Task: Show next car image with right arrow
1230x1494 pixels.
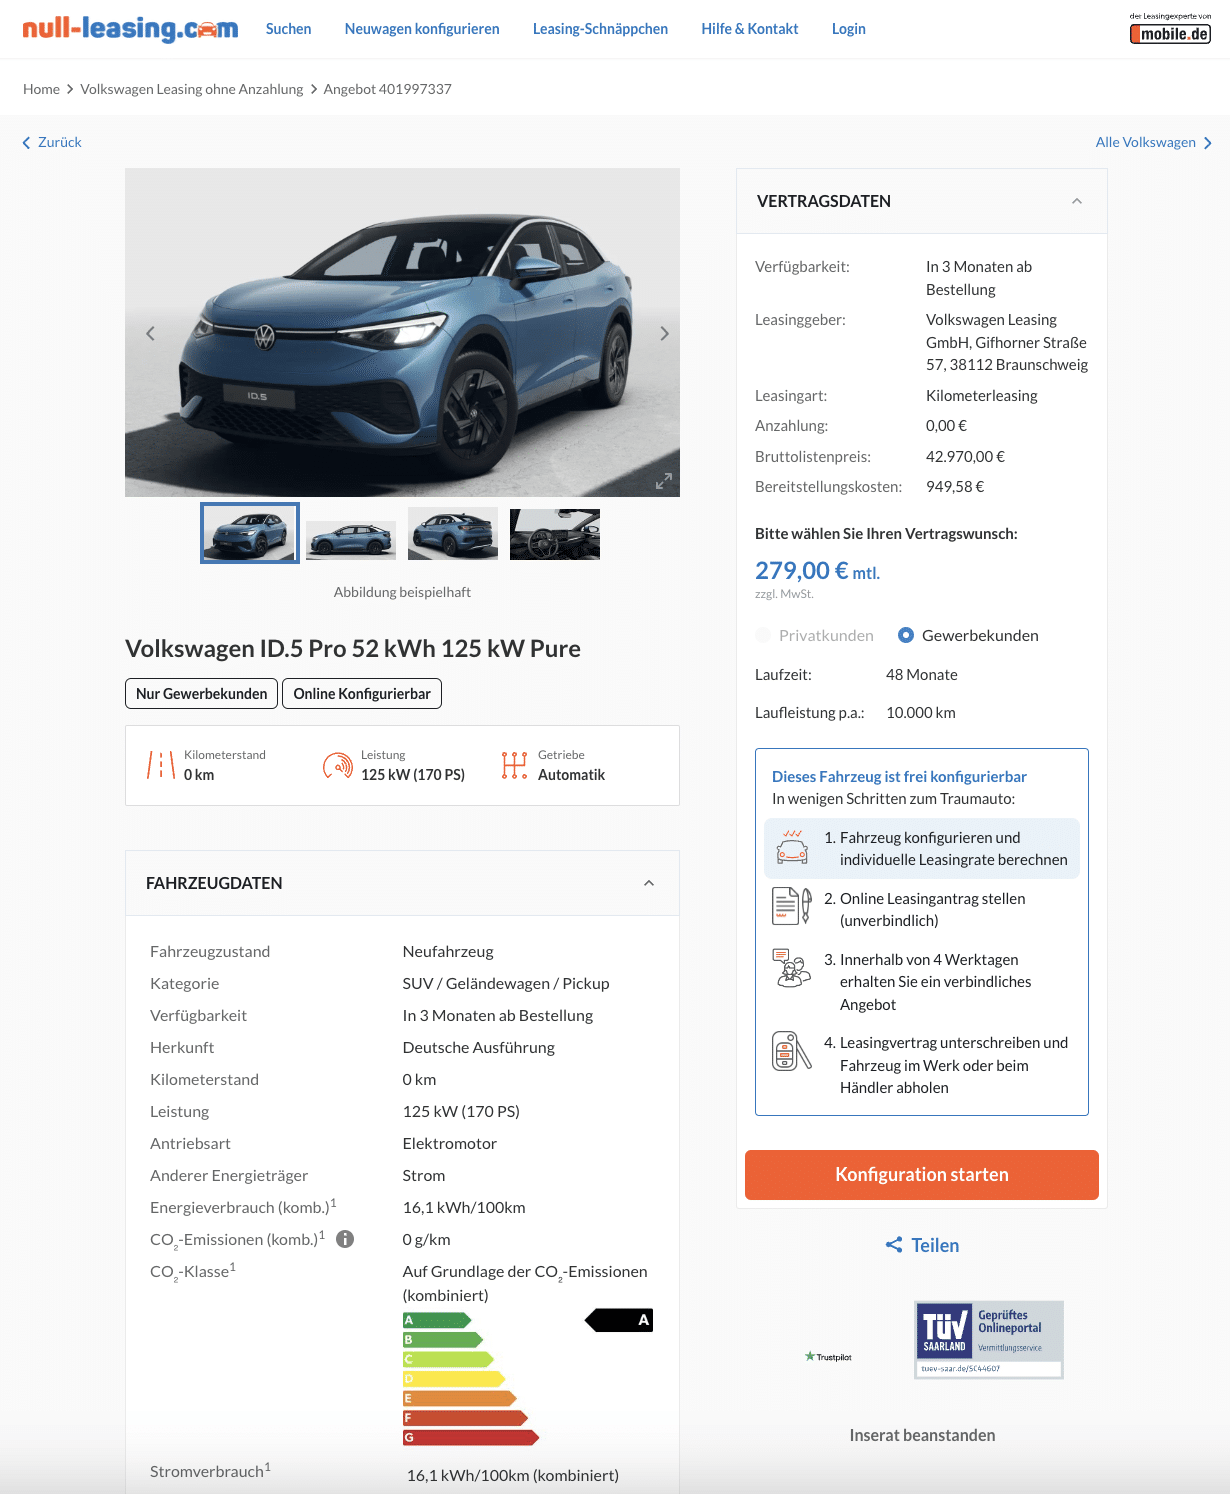Action: (x=664, y=334)
